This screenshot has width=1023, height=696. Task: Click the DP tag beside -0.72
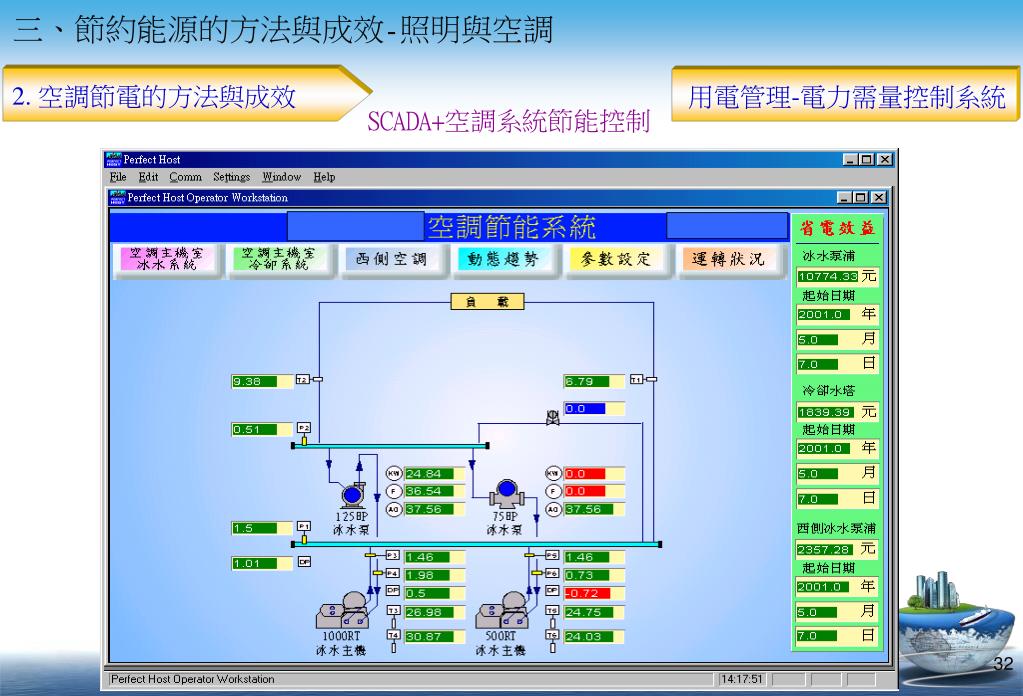click(x=552, y=590)
